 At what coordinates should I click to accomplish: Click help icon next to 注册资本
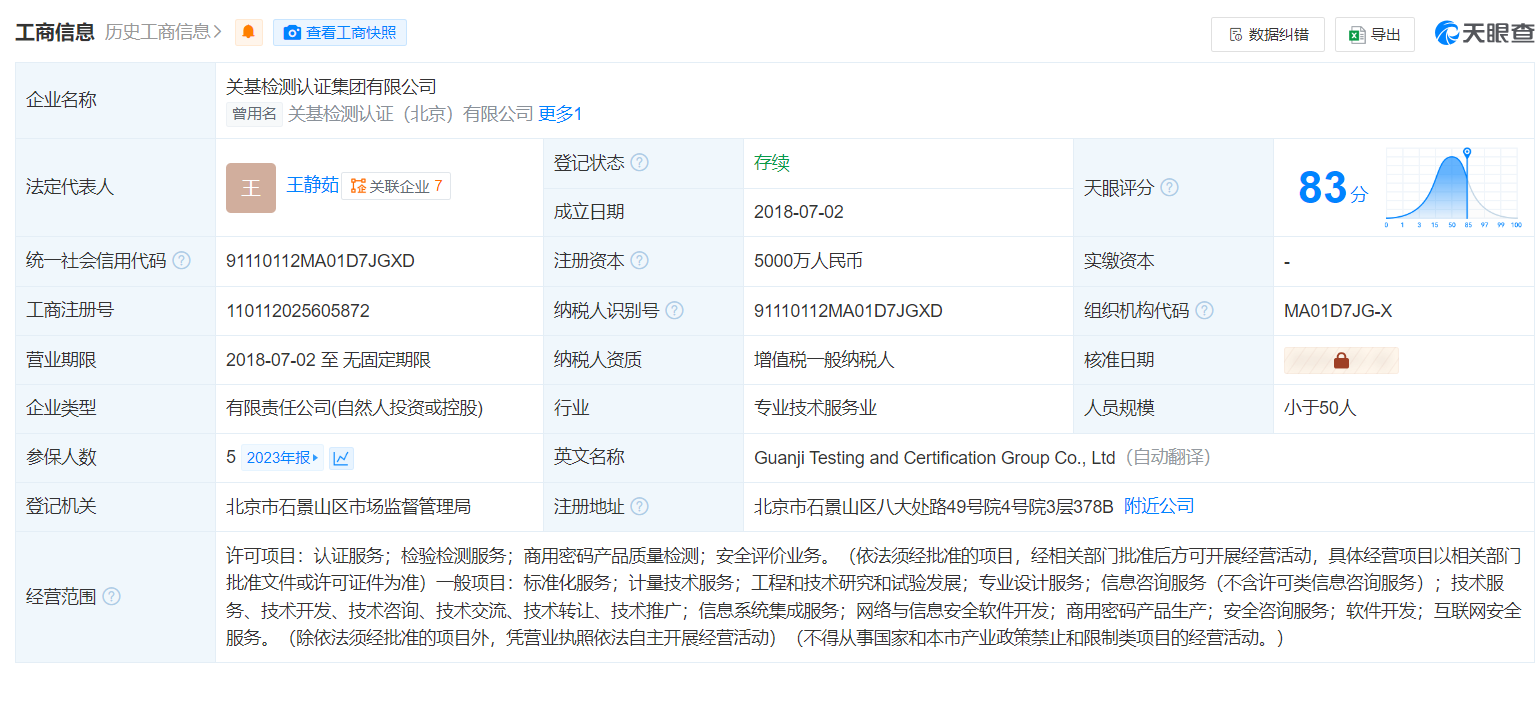639,261
